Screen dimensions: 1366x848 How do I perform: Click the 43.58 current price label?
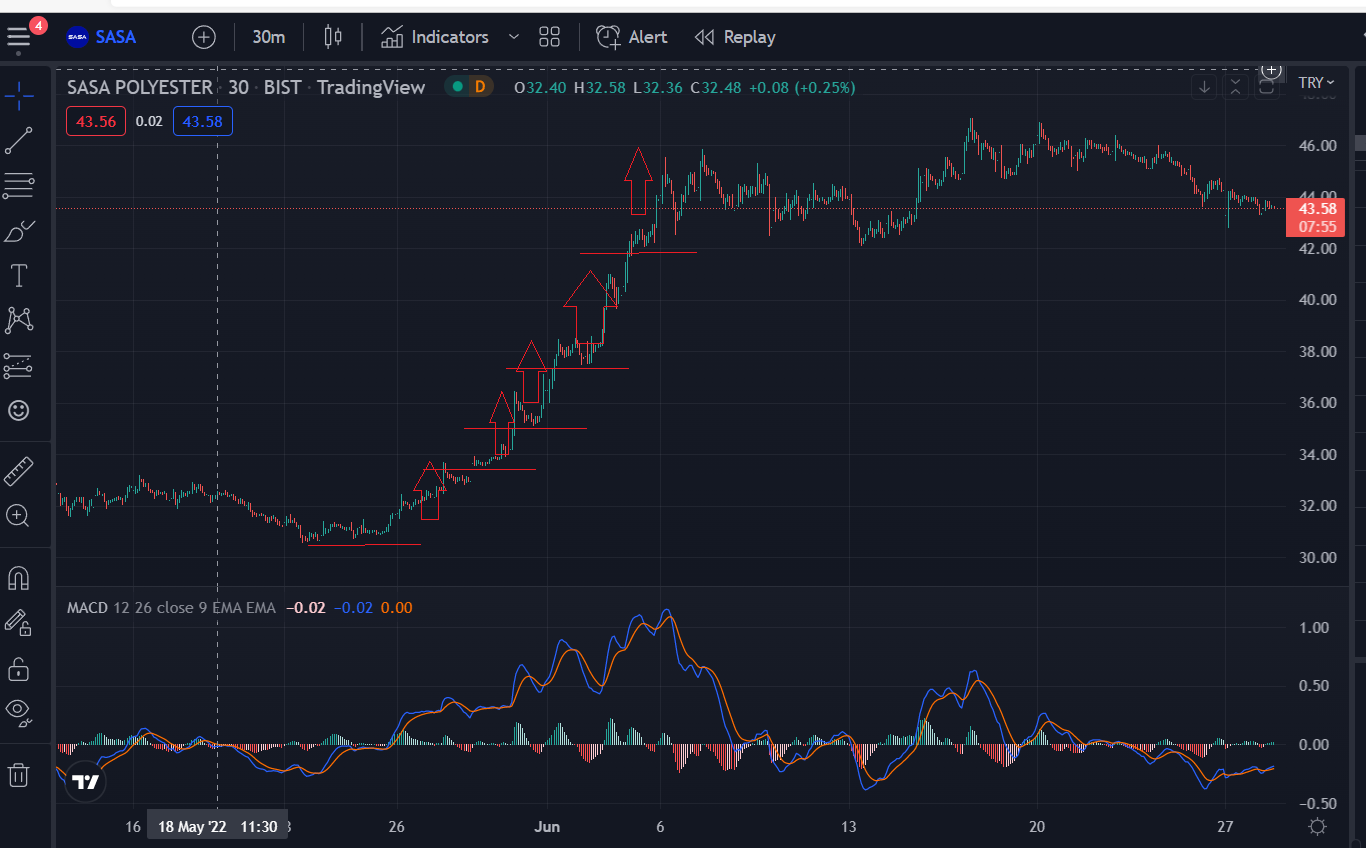point(1315,208)
